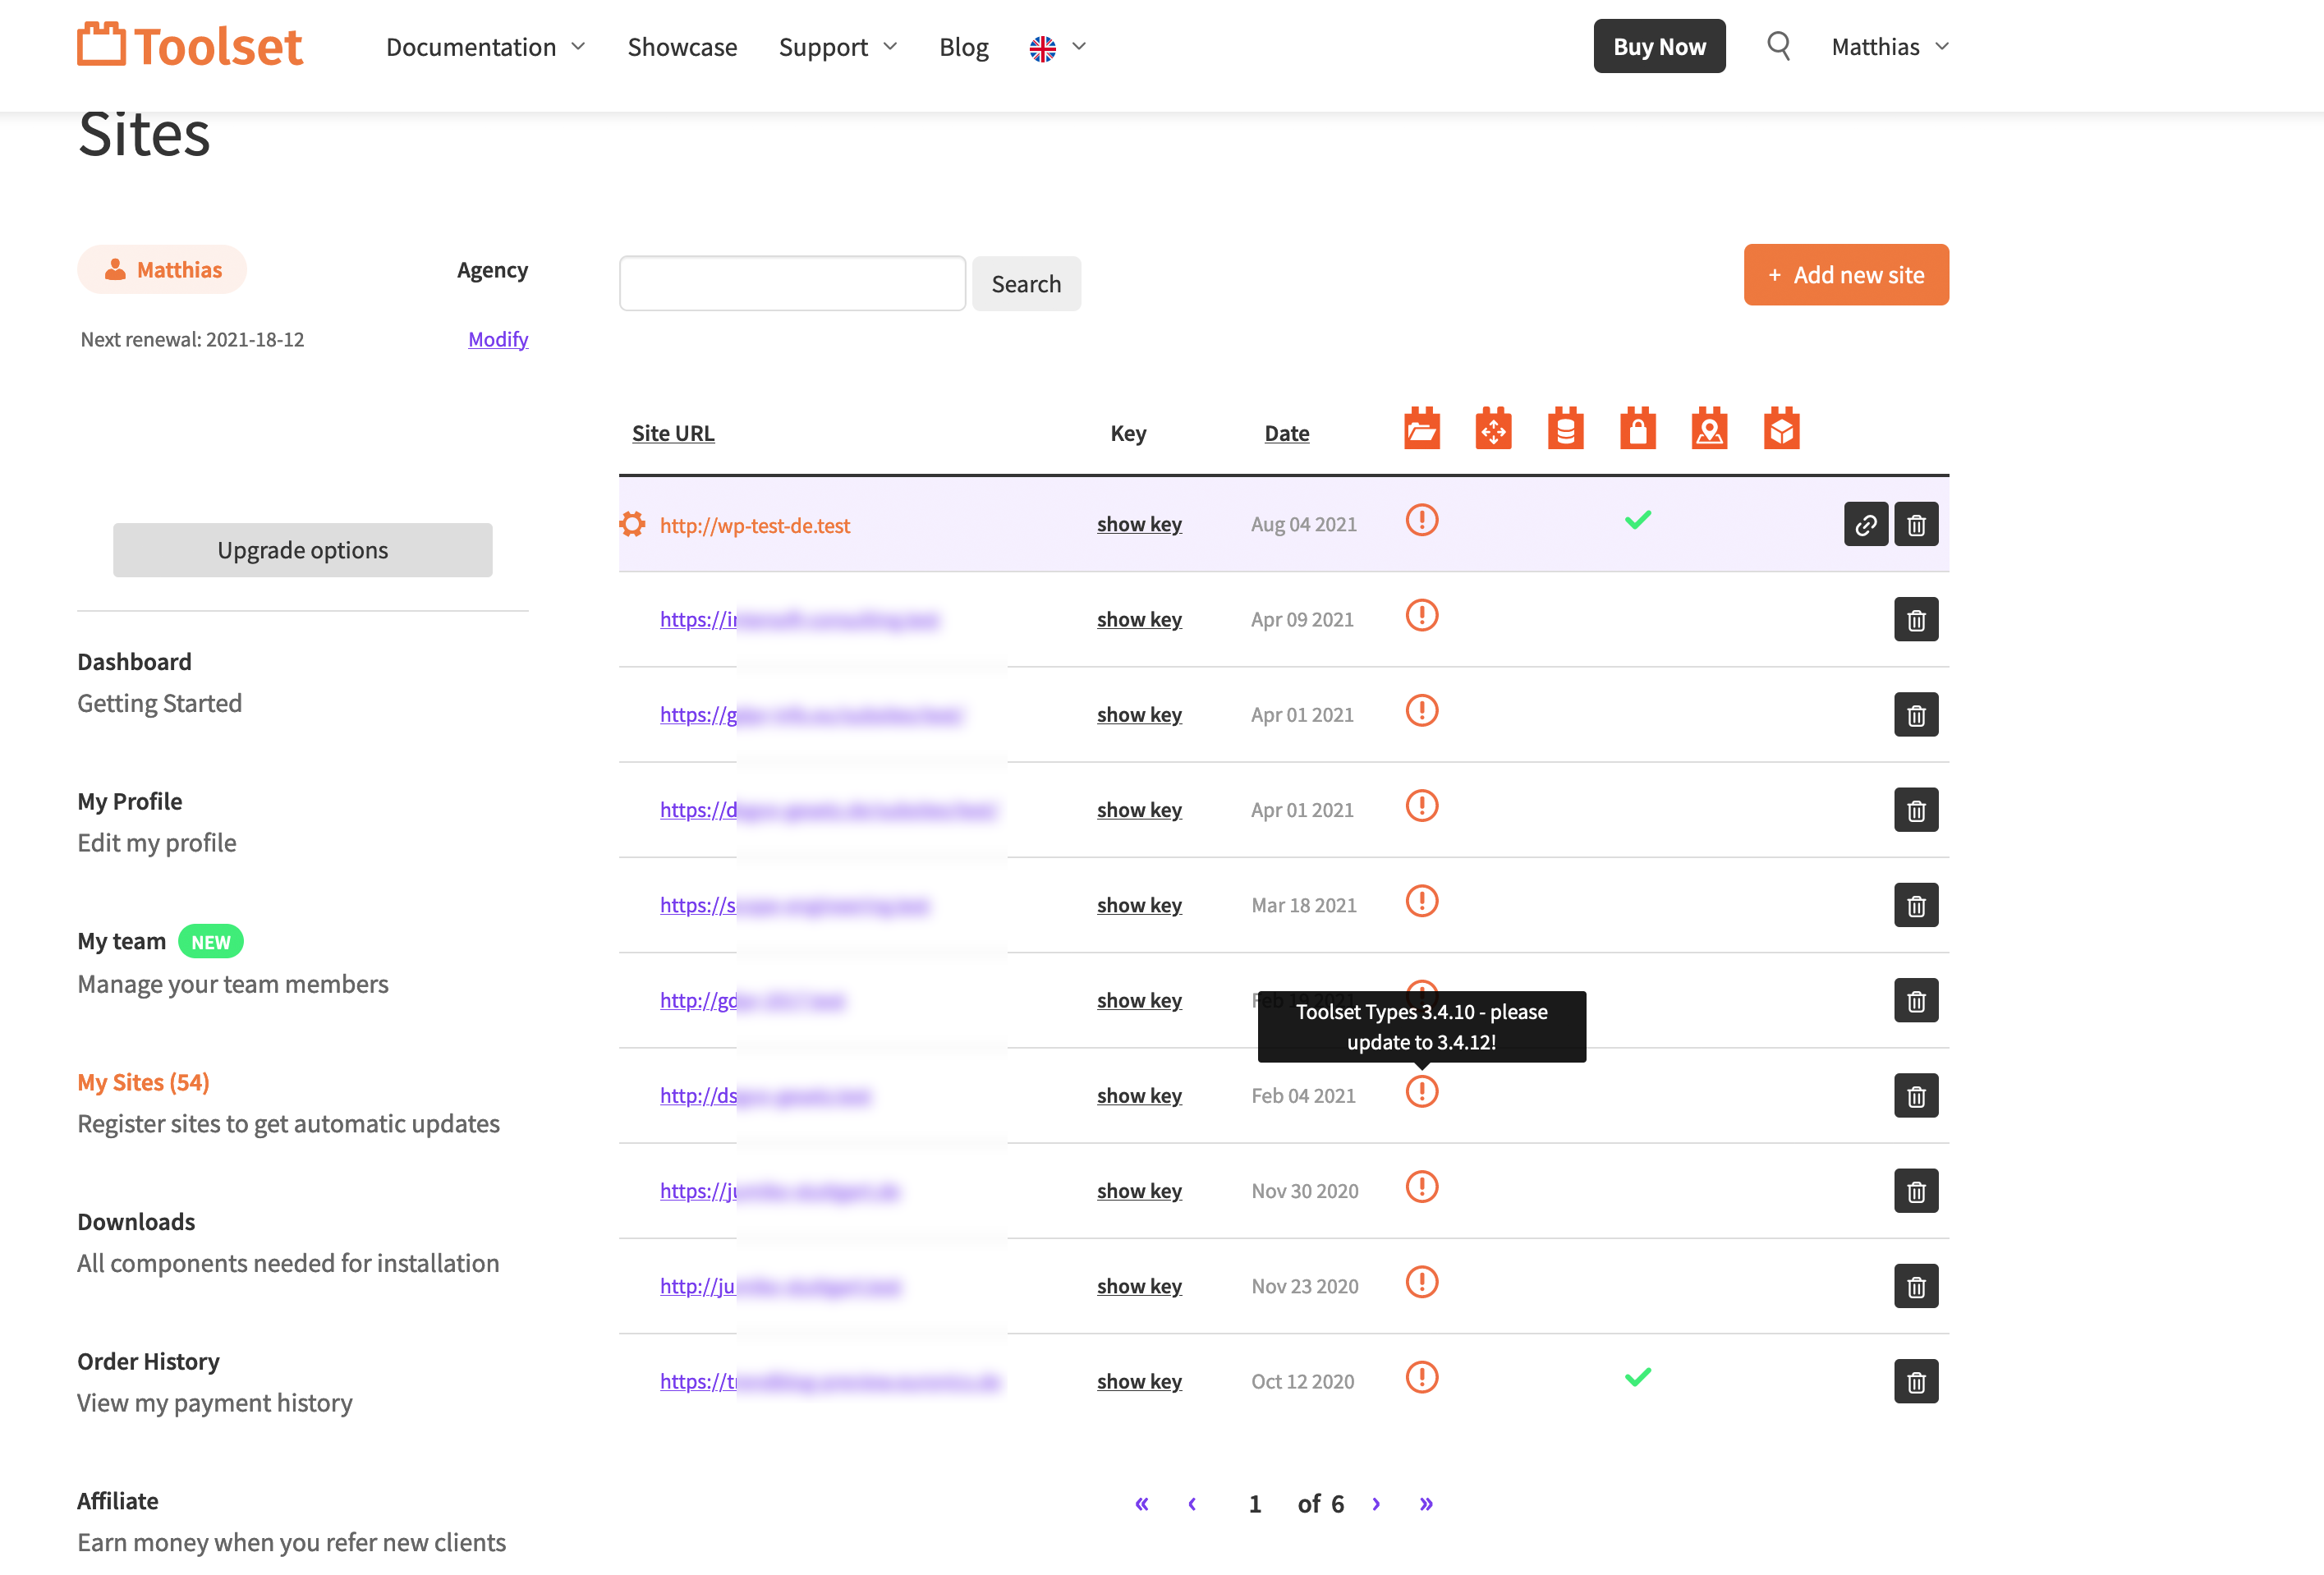Open Downloads in sidebar
Image resolution: width=2324 pixels, height=1575 pixels.
[x=136, y=1221]
